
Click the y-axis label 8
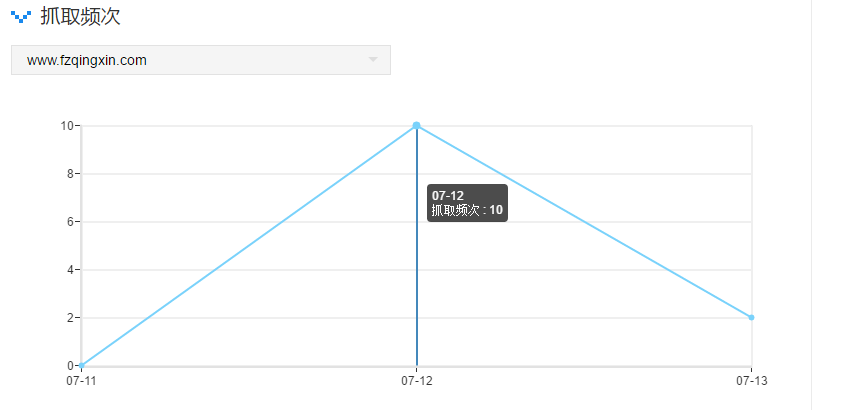70,174
